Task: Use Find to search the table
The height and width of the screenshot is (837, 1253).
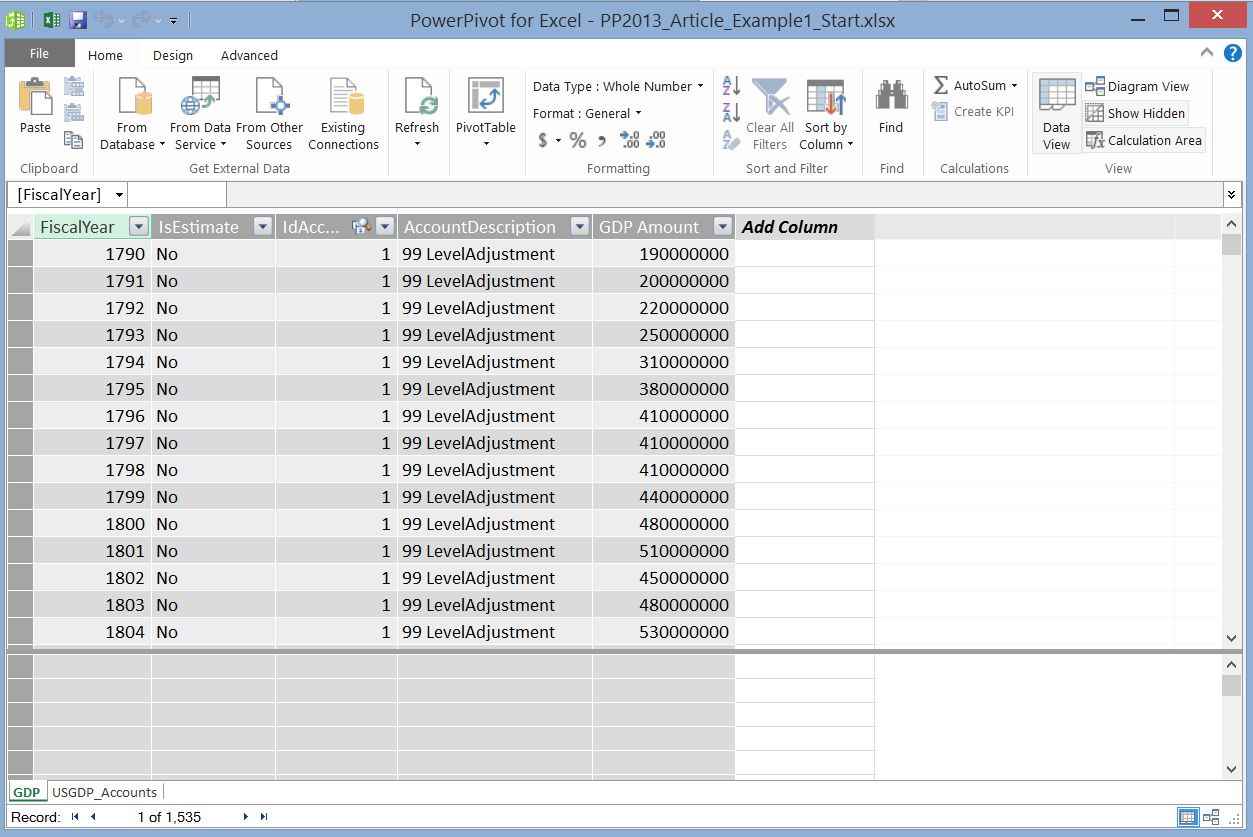Action: [890, 110]
